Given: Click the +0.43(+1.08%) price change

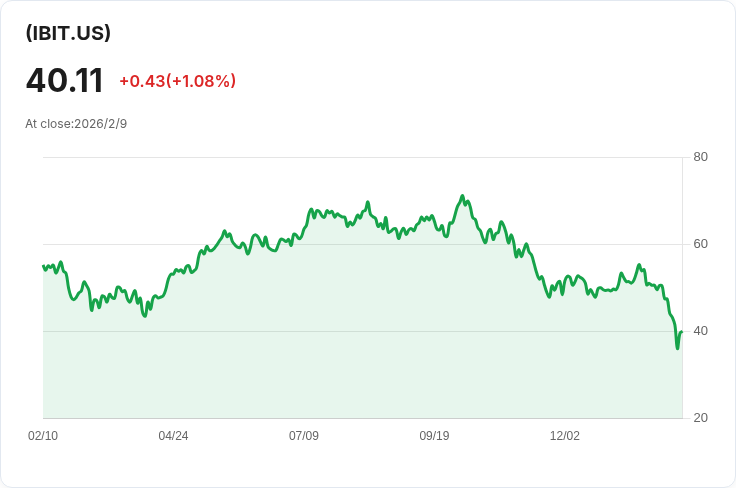Looking at the screenshot, I should (x=177, y=81).
